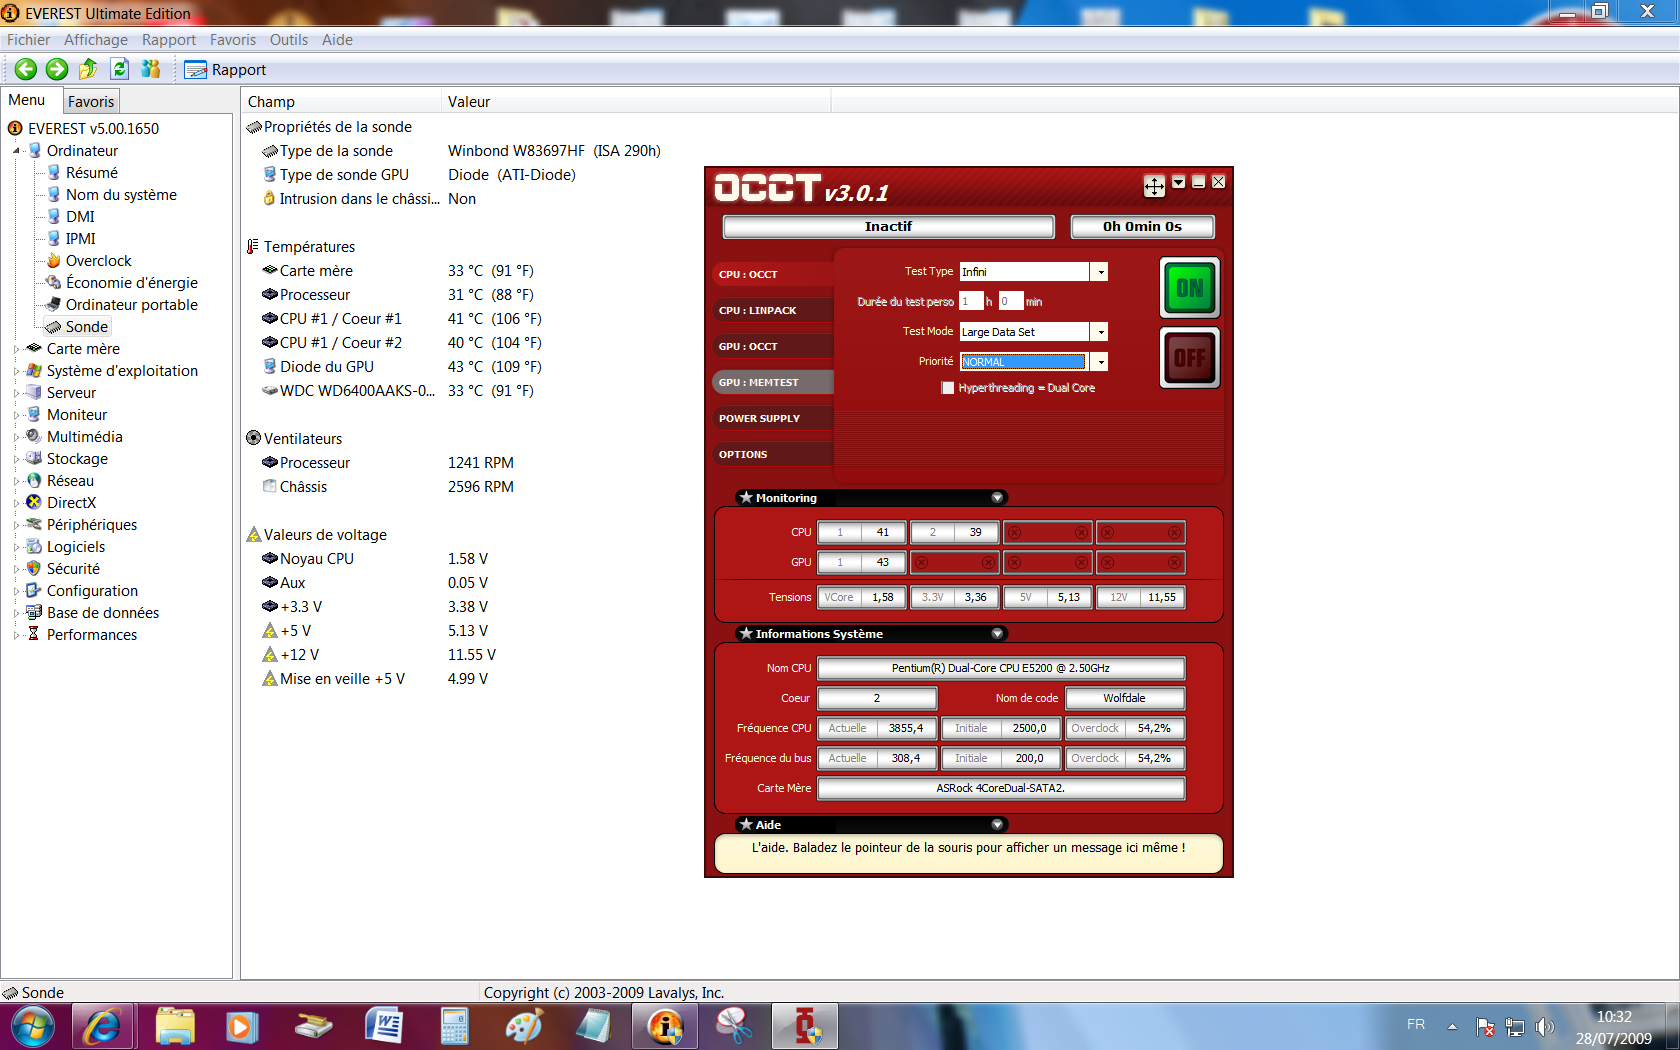
Task: Collapse the Monitoring section arrow
Action: click(x=997, y=498)
